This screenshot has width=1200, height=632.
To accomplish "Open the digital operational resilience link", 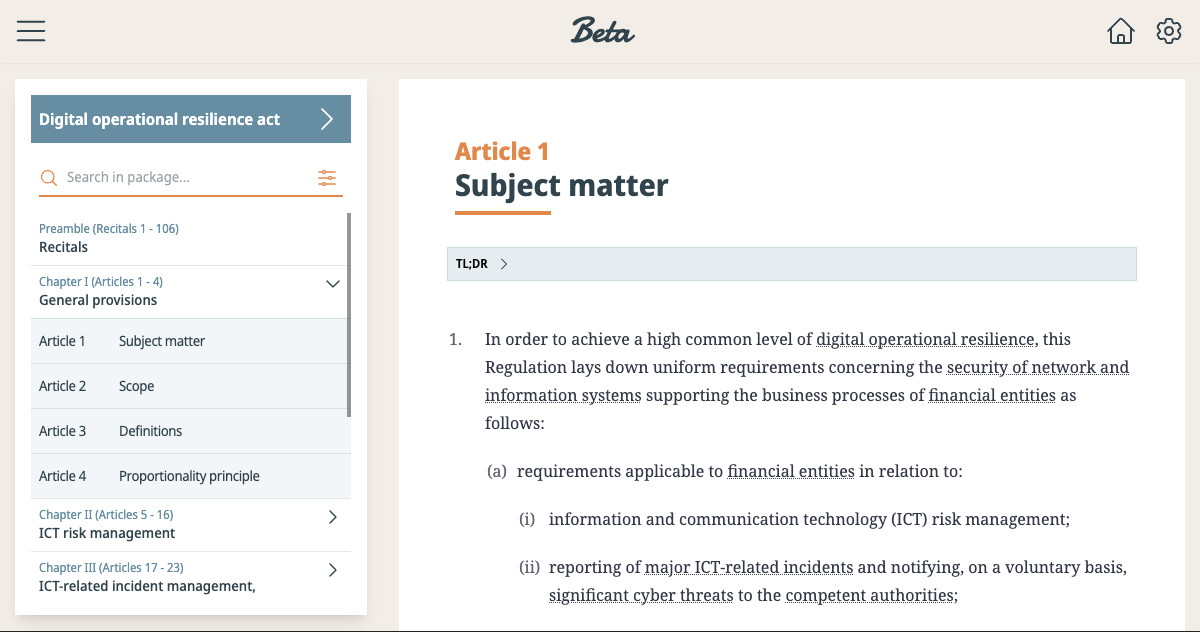I will pyautogui.click(x=925, y=339).
